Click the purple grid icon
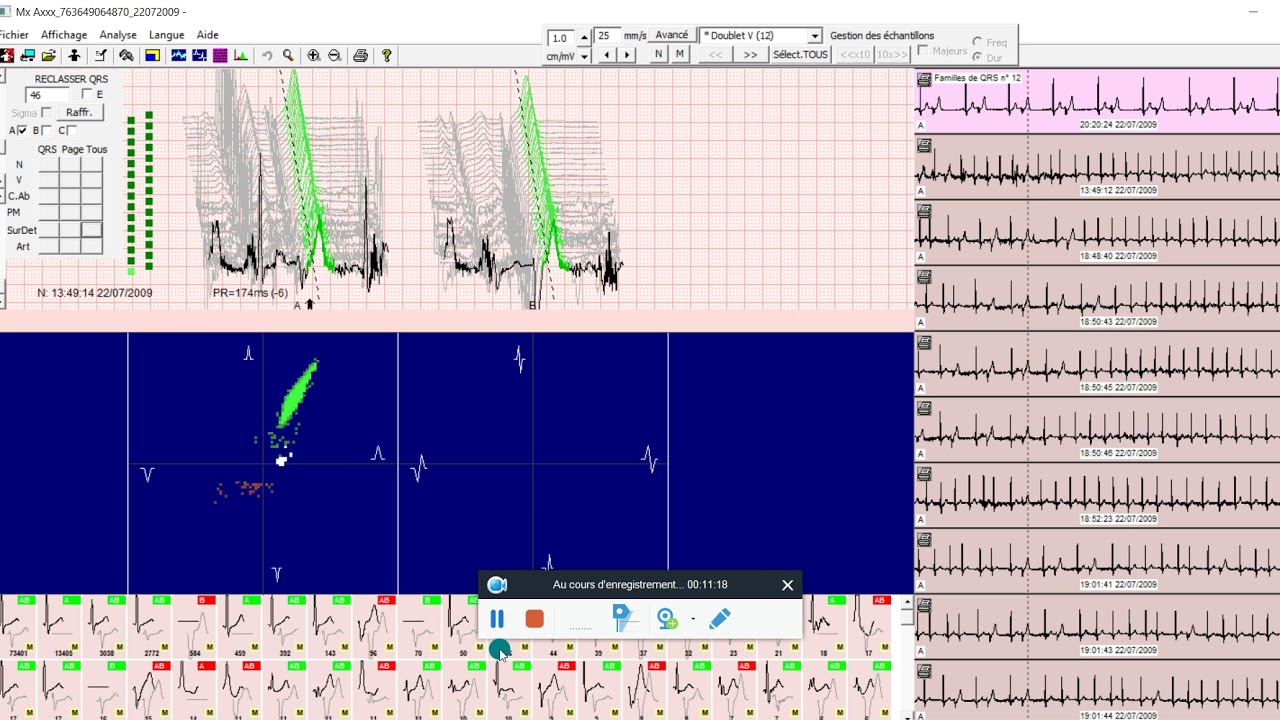Image resolution: width=1280 pixels, height=720 pixels. 220,55
